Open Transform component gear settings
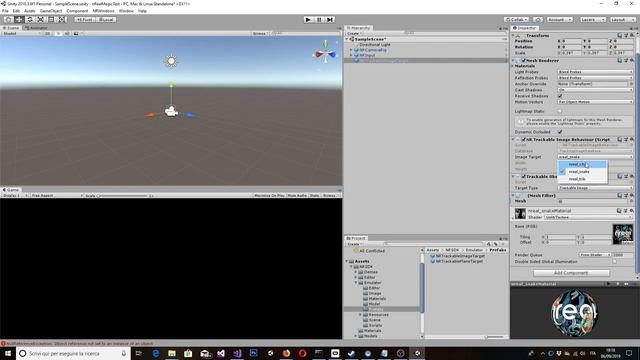This screenshot has width=640, height=360. [632, 36]
